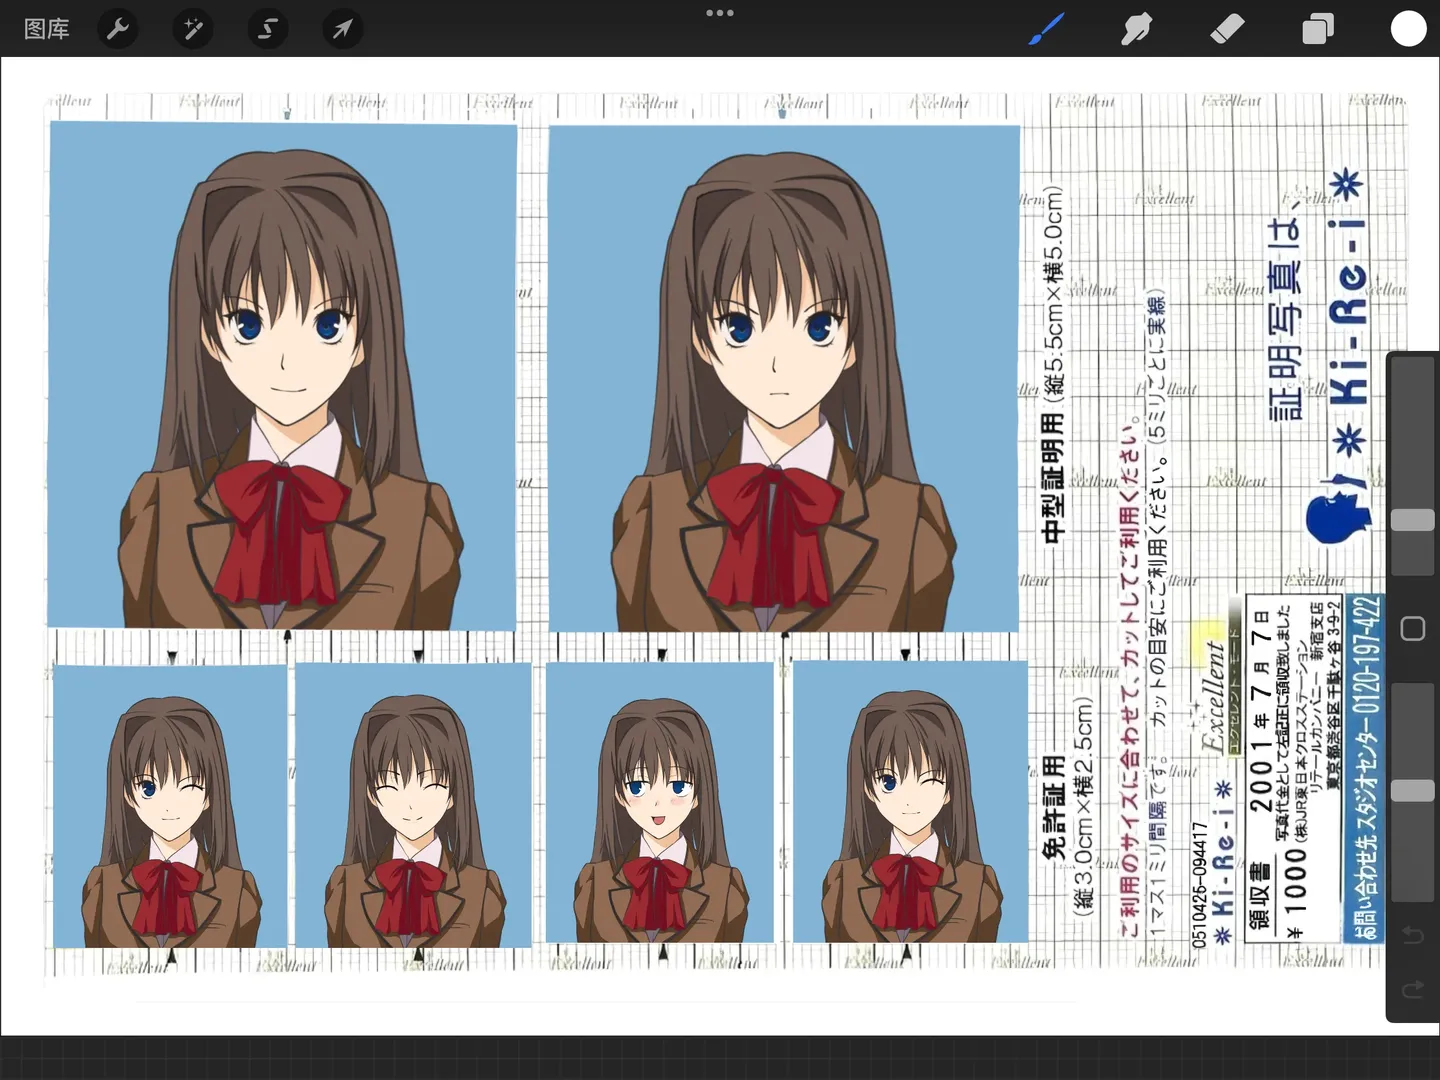Viewport: 1440px width, 1080px height.
Task: Select the Brush tool
Action: (x=1046, y=29)
